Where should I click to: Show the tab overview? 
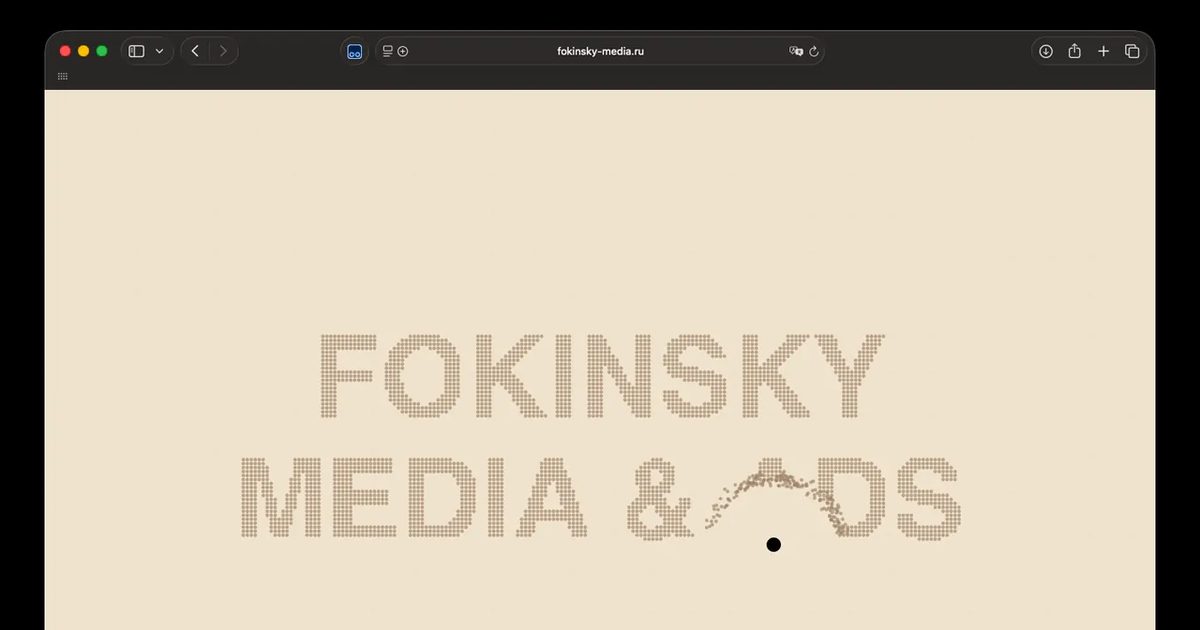point(1132,51)
